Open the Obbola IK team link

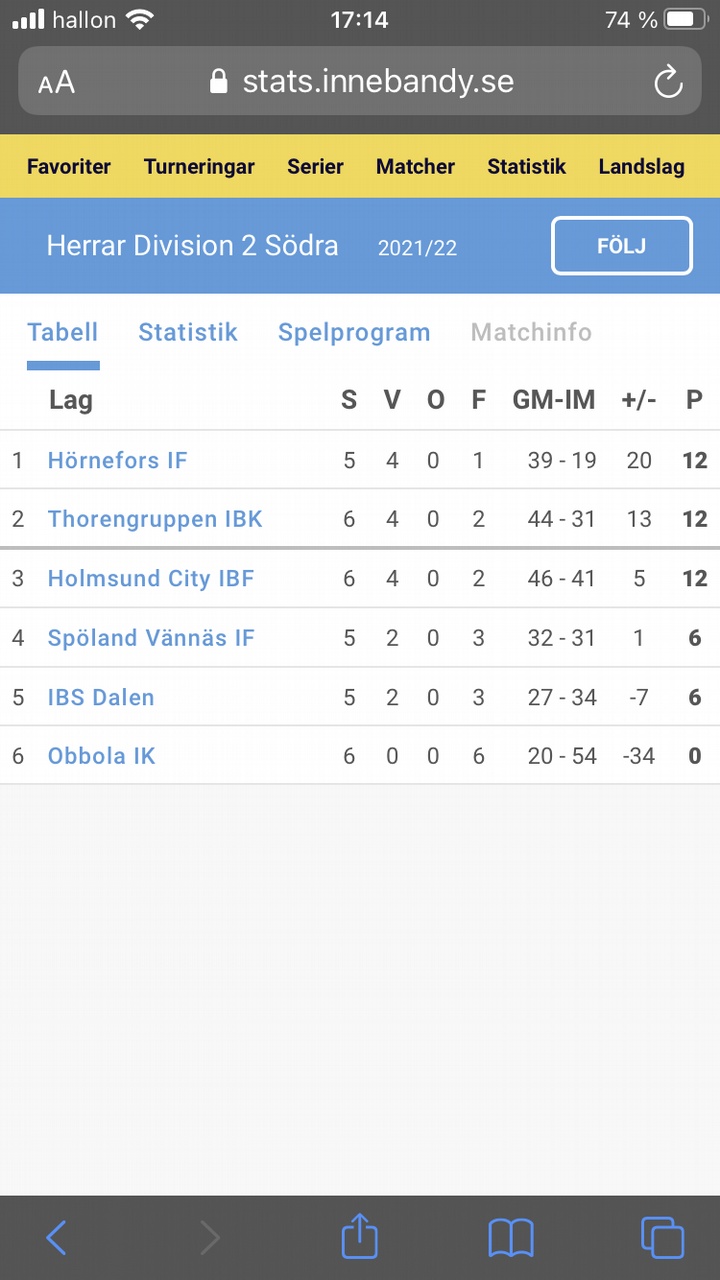tap(102, 756)
